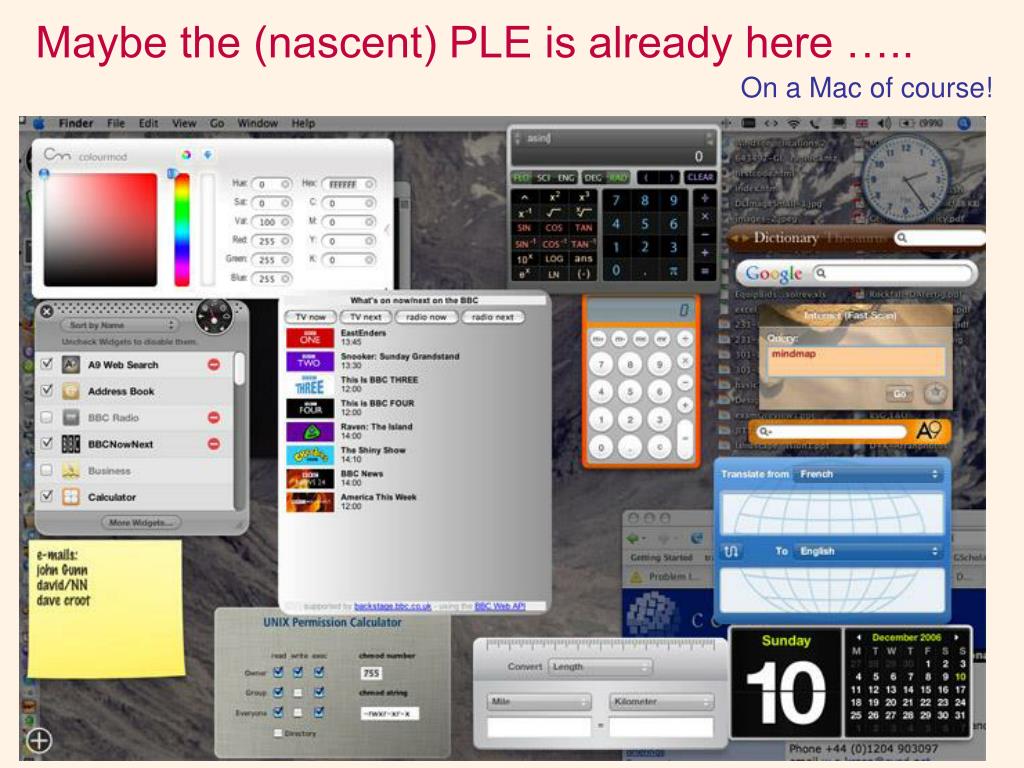1024x768 pixels.
Task: Click radio next button
Action: click(492, 317)
